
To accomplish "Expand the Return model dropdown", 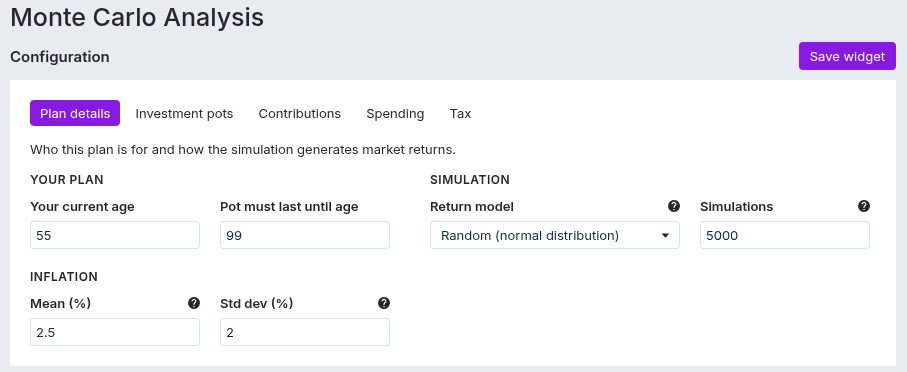I will (x=555, y=235).
